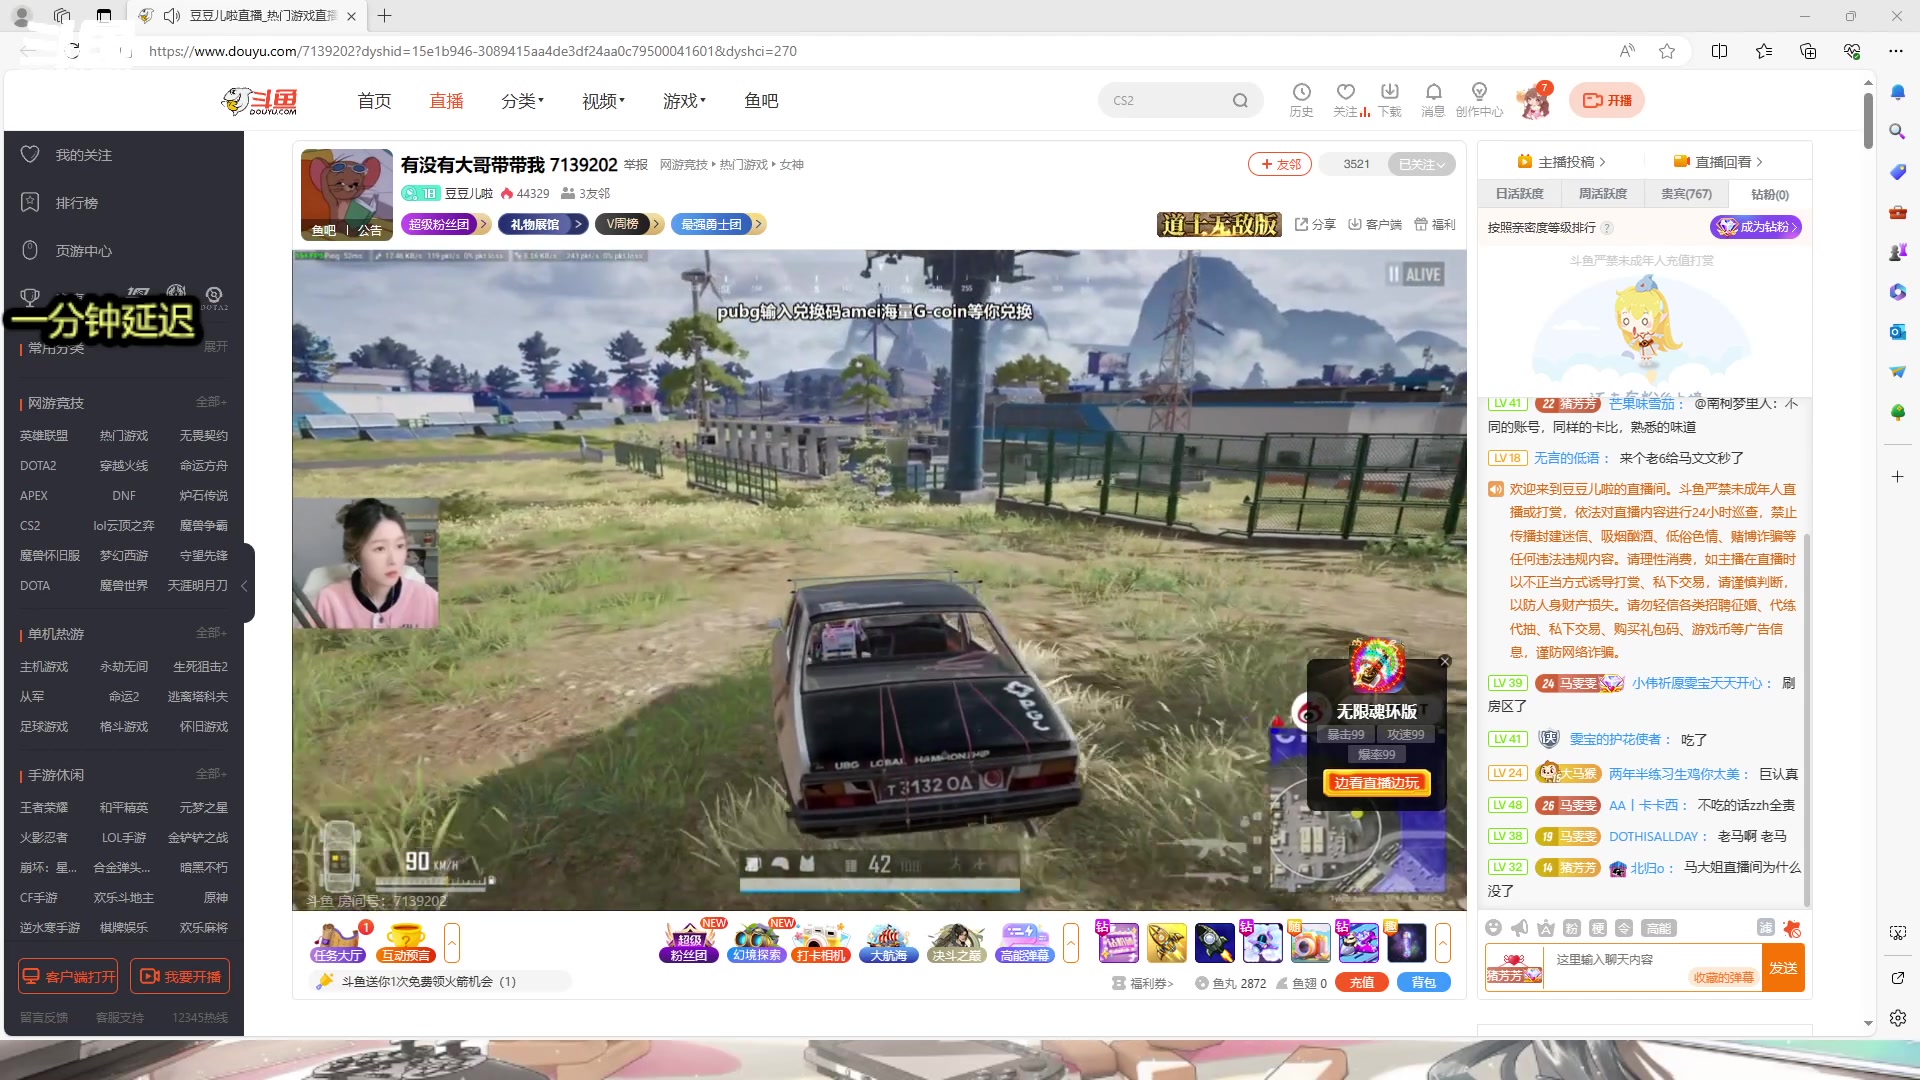Open the 分类 dropdown menu

tap(522, 101)
